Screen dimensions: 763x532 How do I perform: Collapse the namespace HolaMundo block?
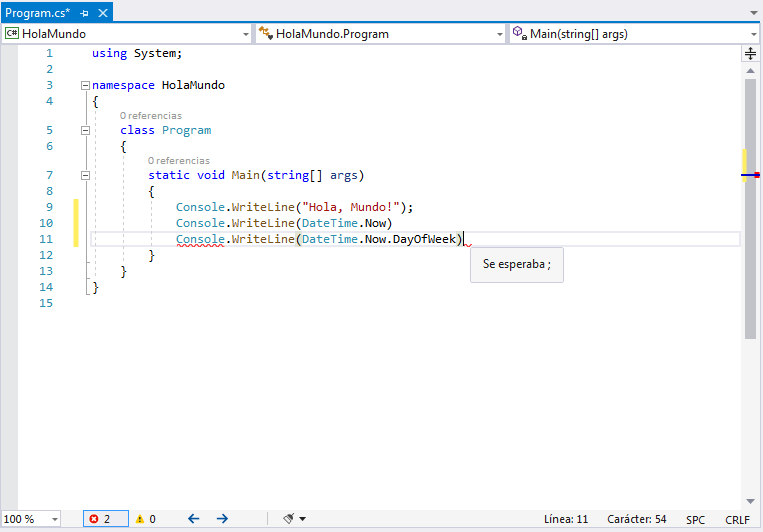pos(85,86)
